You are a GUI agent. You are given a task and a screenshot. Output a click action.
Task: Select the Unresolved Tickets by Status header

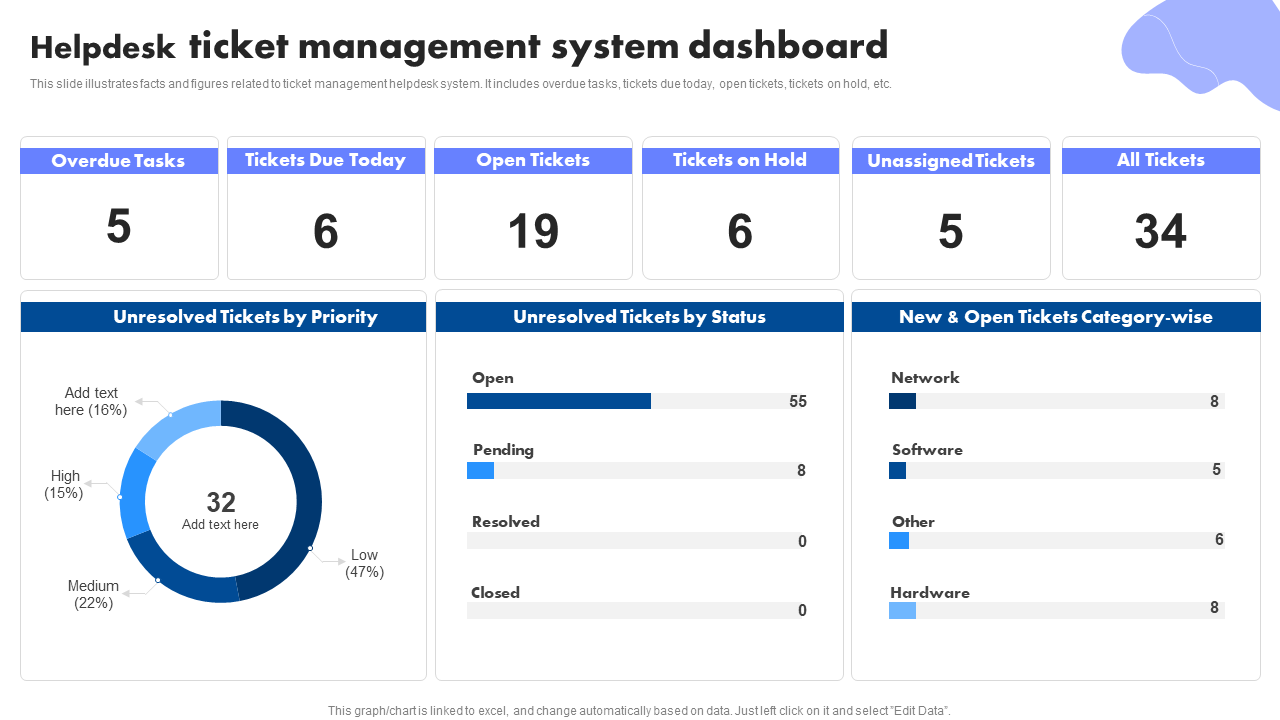[639, 317]
